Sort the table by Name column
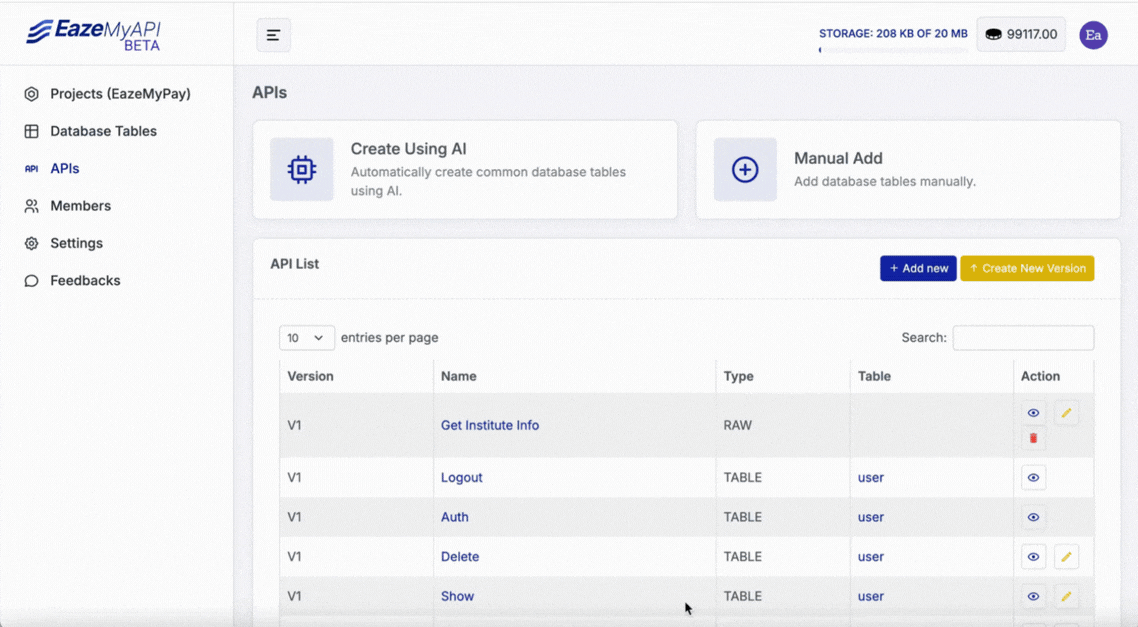 pos(459,376)
